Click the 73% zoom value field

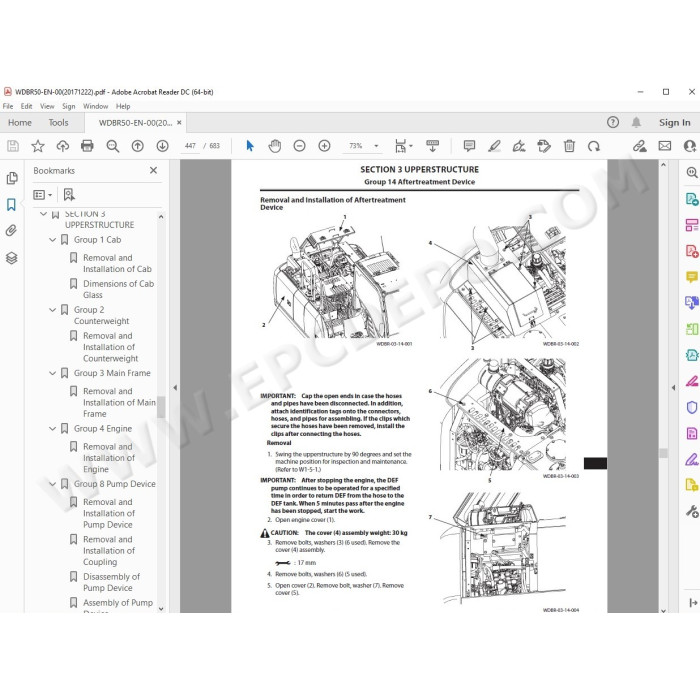click(356, 146)
